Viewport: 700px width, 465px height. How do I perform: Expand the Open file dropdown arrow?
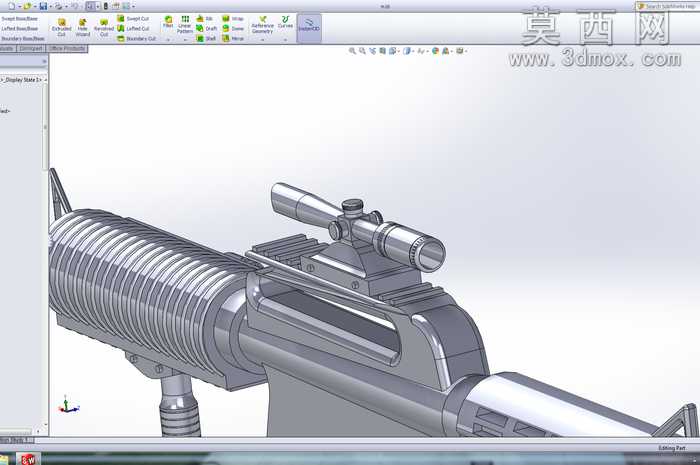click(x=35, y=7)
